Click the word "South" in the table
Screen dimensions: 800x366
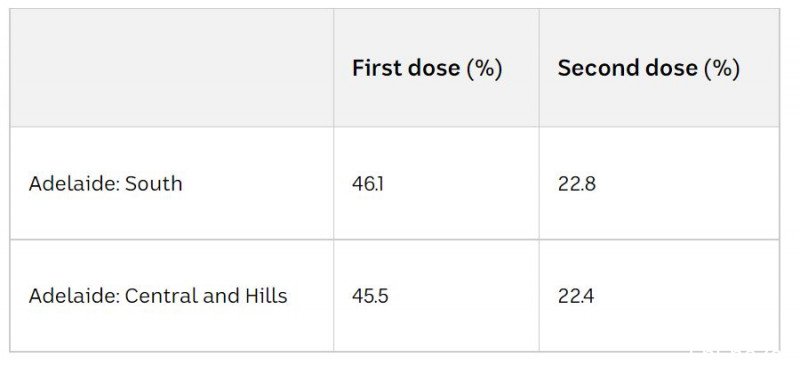[x=154, y=184]
